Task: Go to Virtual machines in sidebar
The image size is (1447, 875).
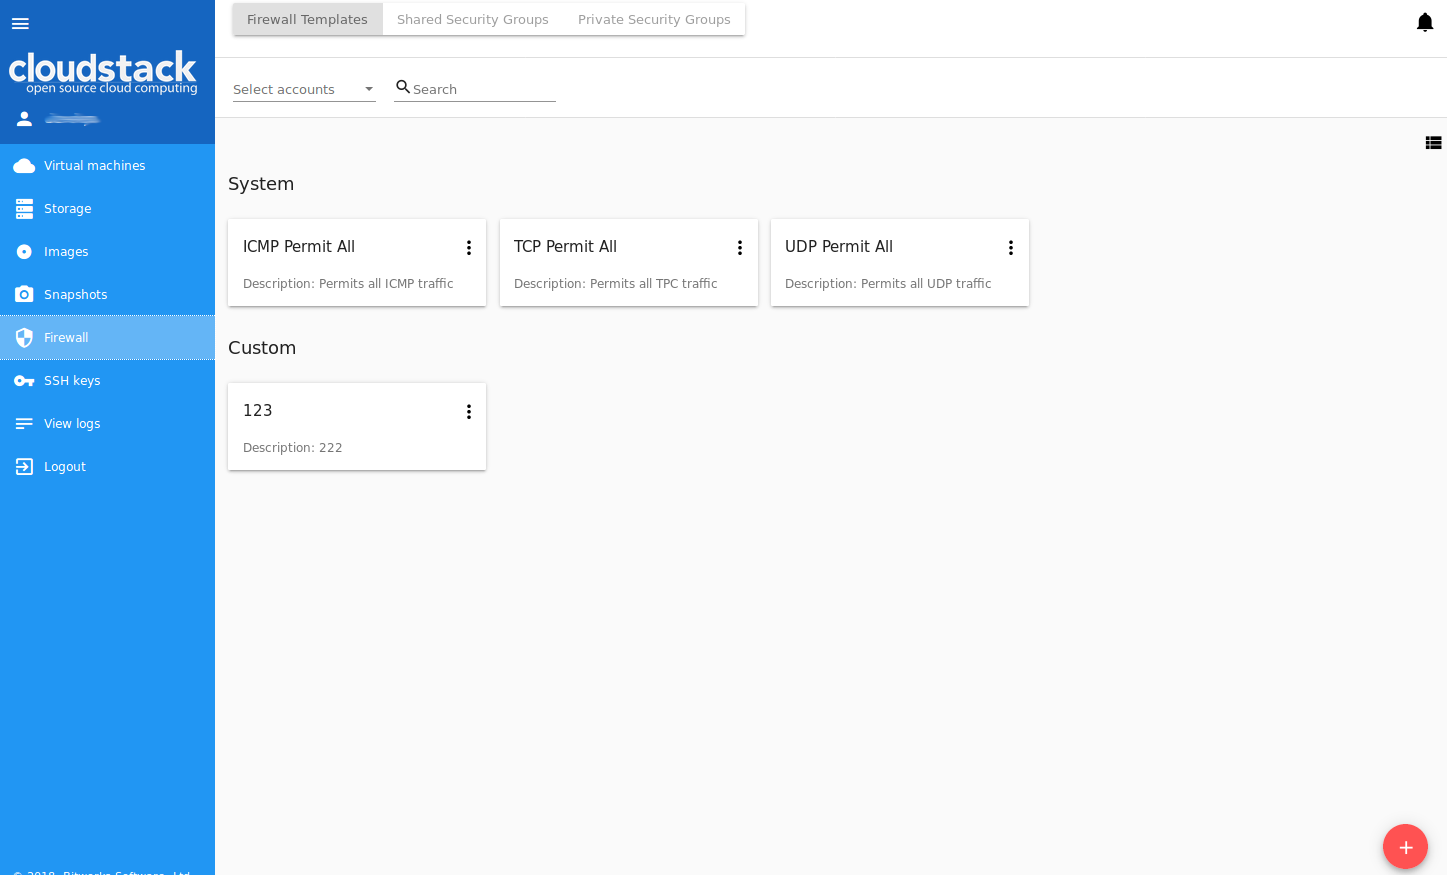Action: coord(94,165)
